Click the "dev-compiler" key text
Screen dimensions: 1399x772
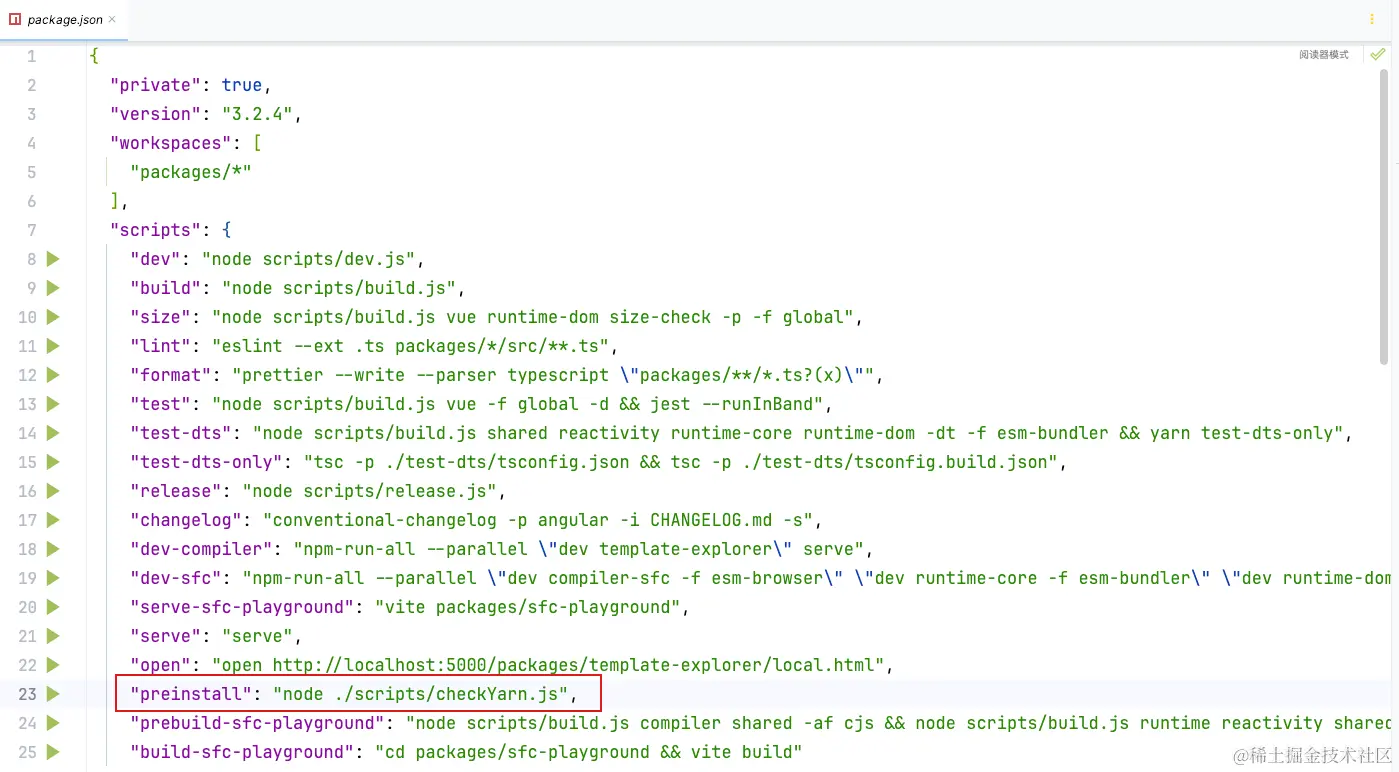(201, 549)
